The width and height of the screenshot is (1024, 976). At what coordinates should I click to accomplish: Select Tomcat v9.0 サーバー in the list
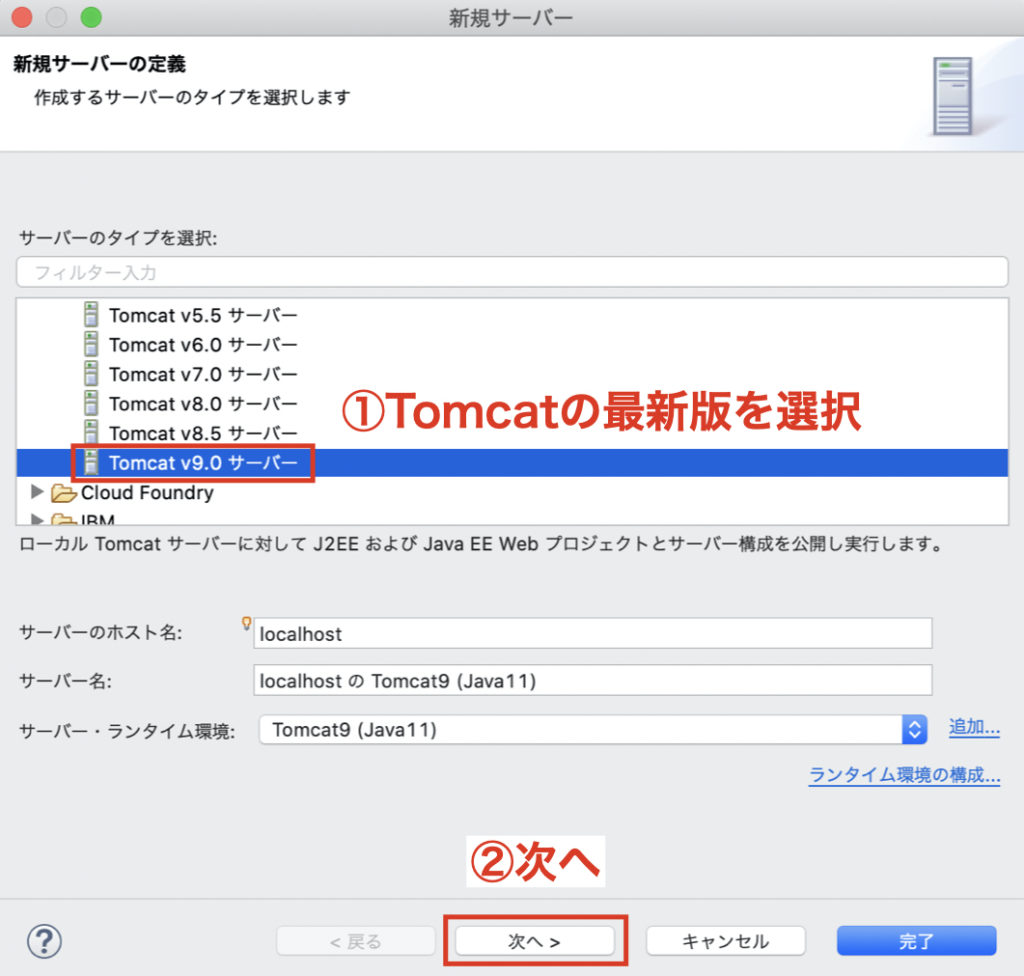[203, 463]
